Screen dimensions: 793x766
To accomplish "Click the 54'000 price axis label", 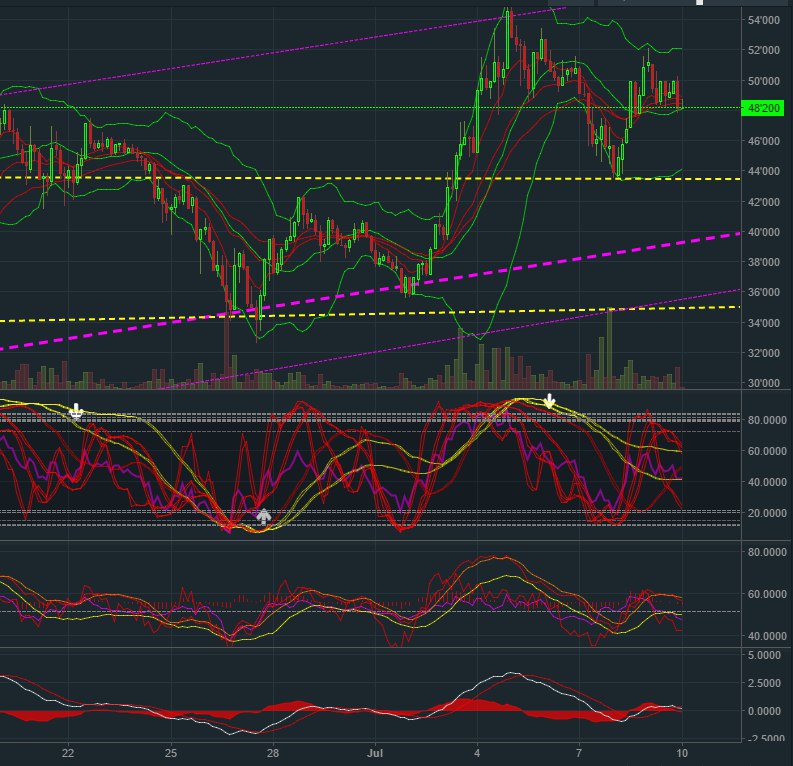I will coord(764,20).
